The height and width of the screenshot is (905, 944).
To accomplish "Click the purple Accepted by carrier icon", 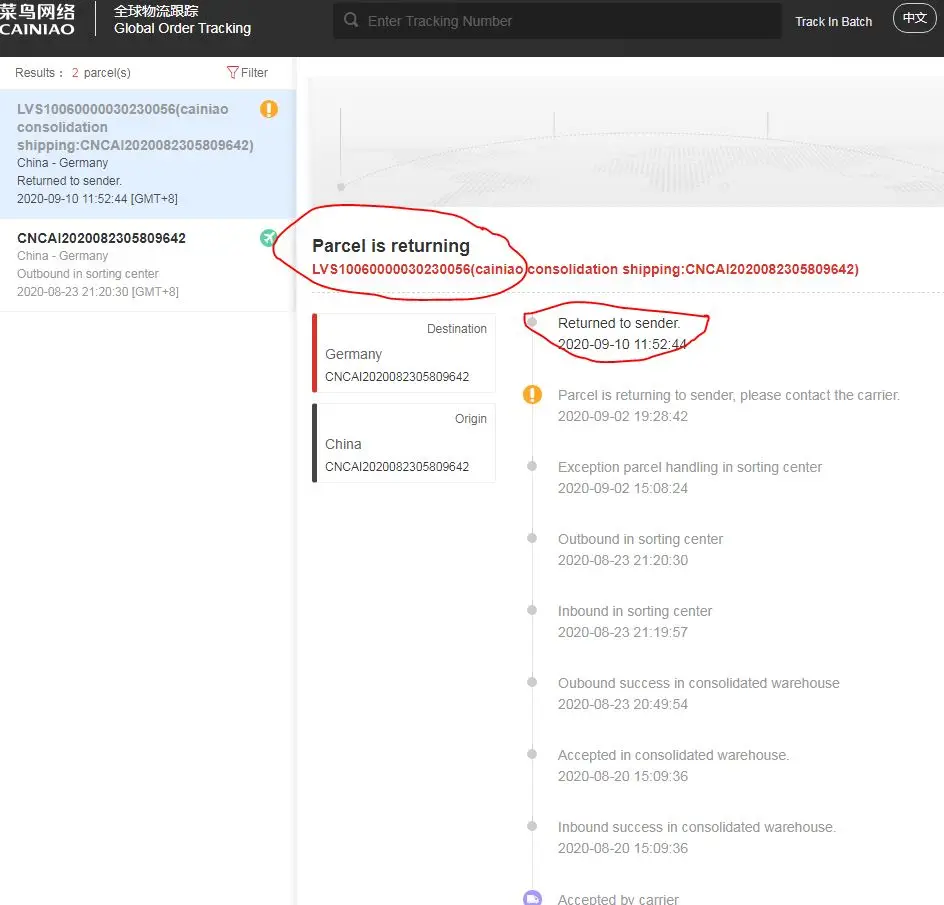I will 532,898.
